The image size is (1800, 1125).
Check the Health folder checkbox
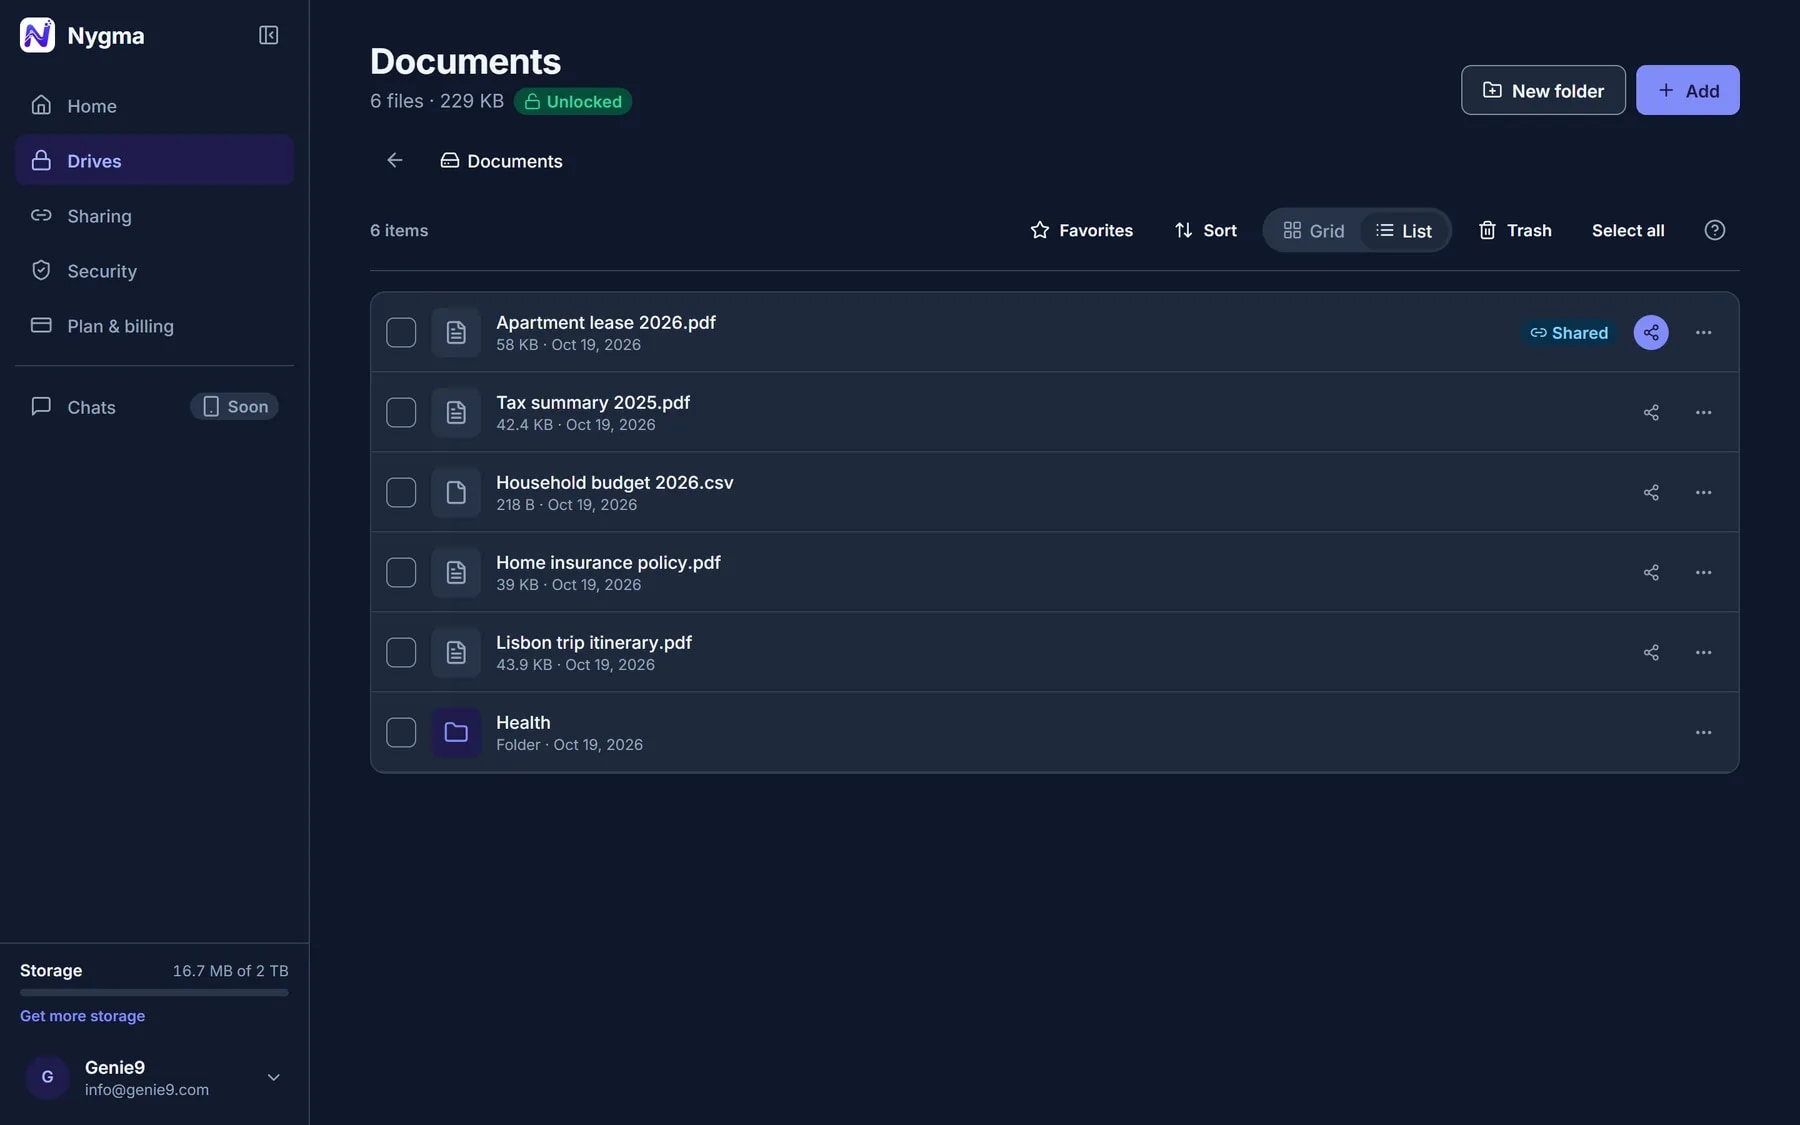click(401, 732)
